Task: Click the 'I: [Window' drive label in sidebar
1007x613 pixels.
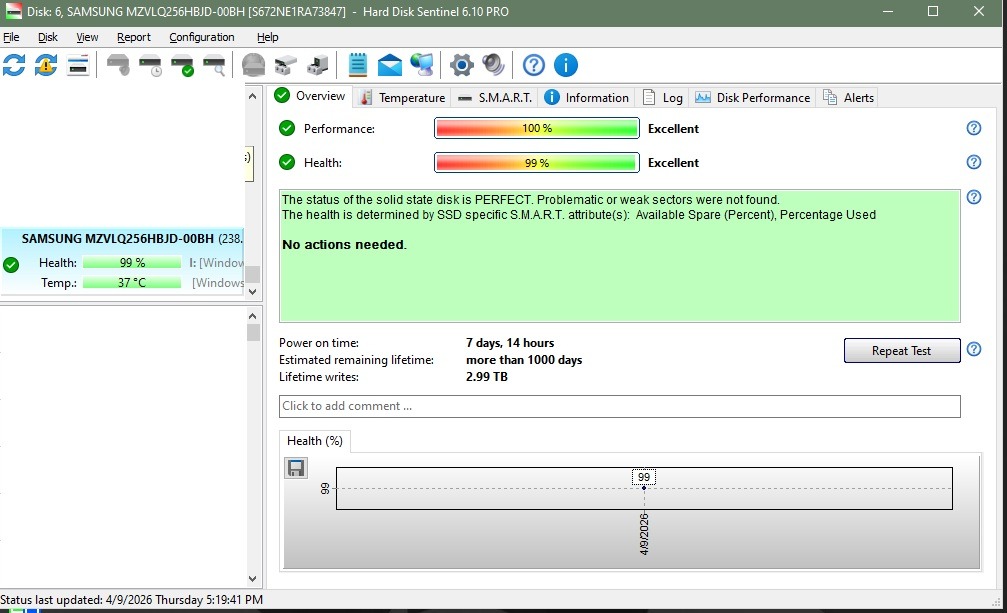Action: [x=216, y=263]
